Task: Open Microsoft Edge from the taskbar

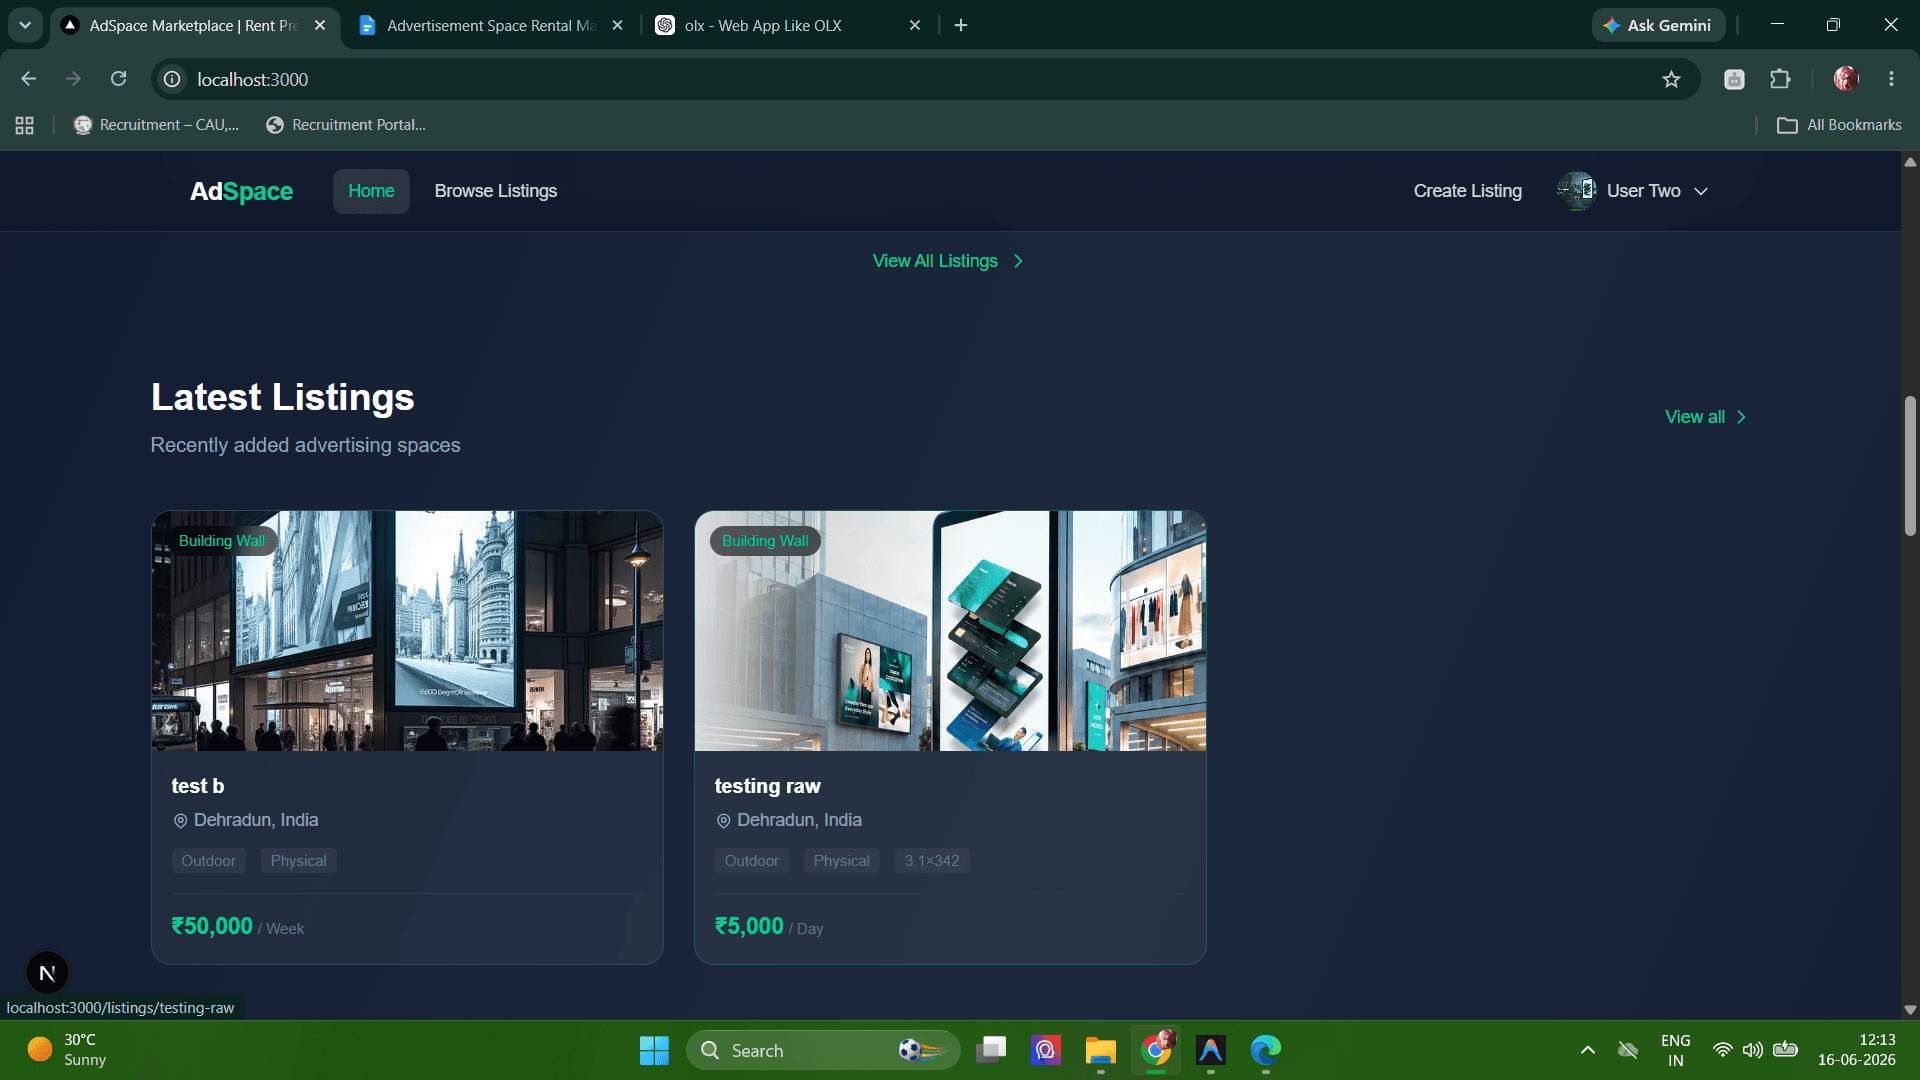Action: point(1265,1050)
